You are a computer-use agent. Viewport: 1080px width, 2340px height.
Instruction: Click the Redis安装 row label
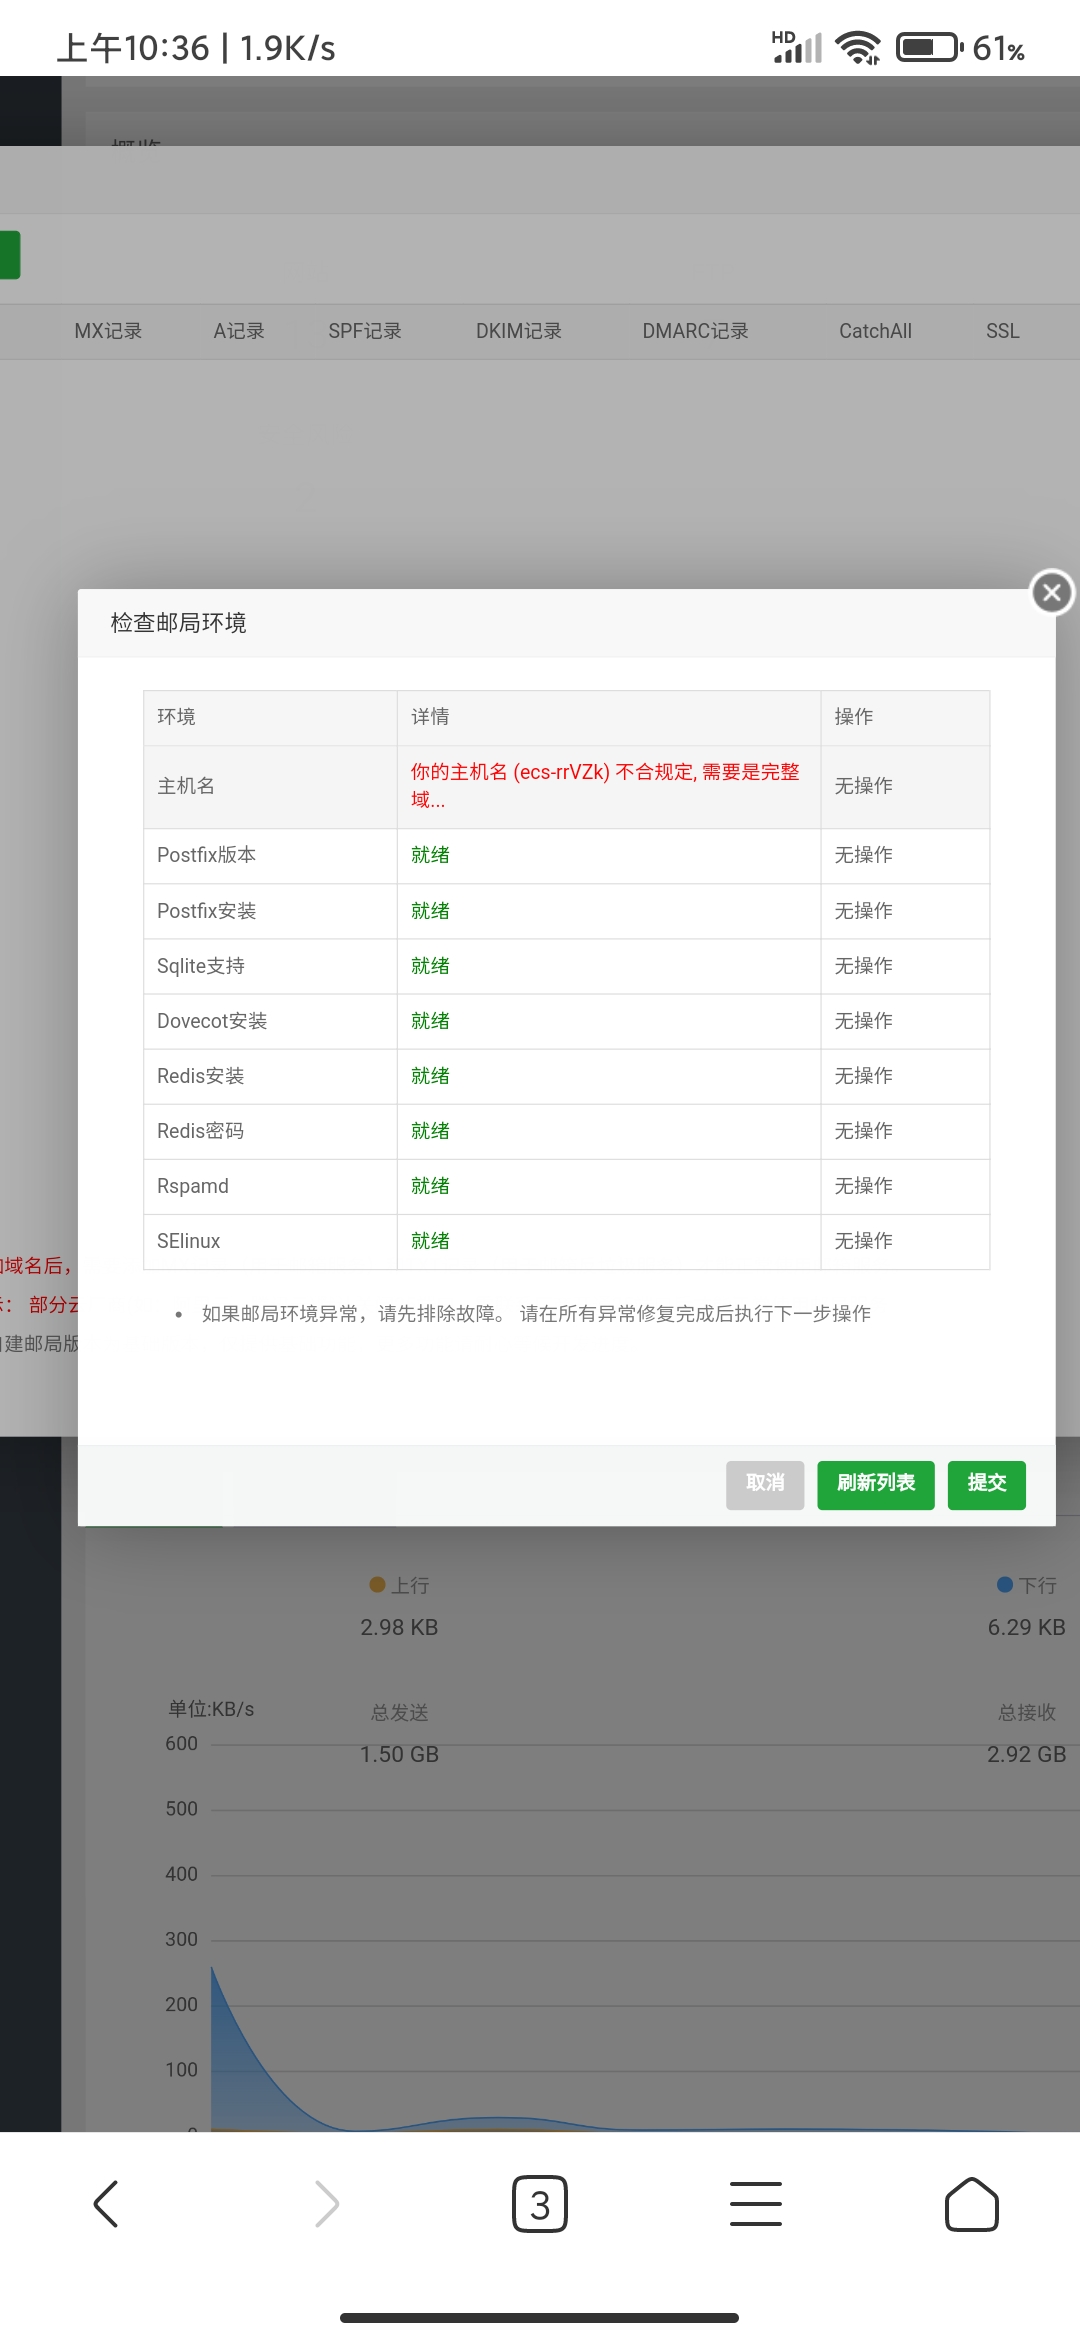pos(200,1076)
